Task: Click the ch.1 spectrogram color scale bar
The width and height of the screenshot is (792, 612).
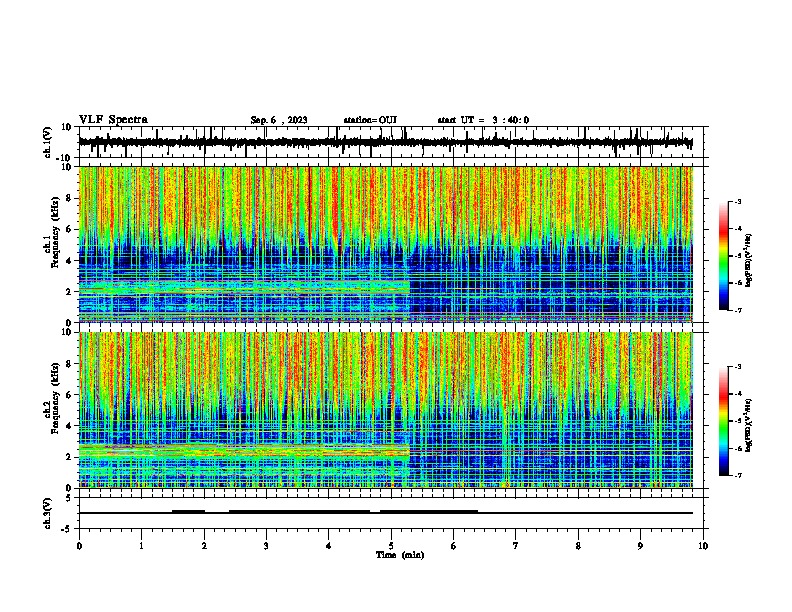Action: tap(724, 256)
